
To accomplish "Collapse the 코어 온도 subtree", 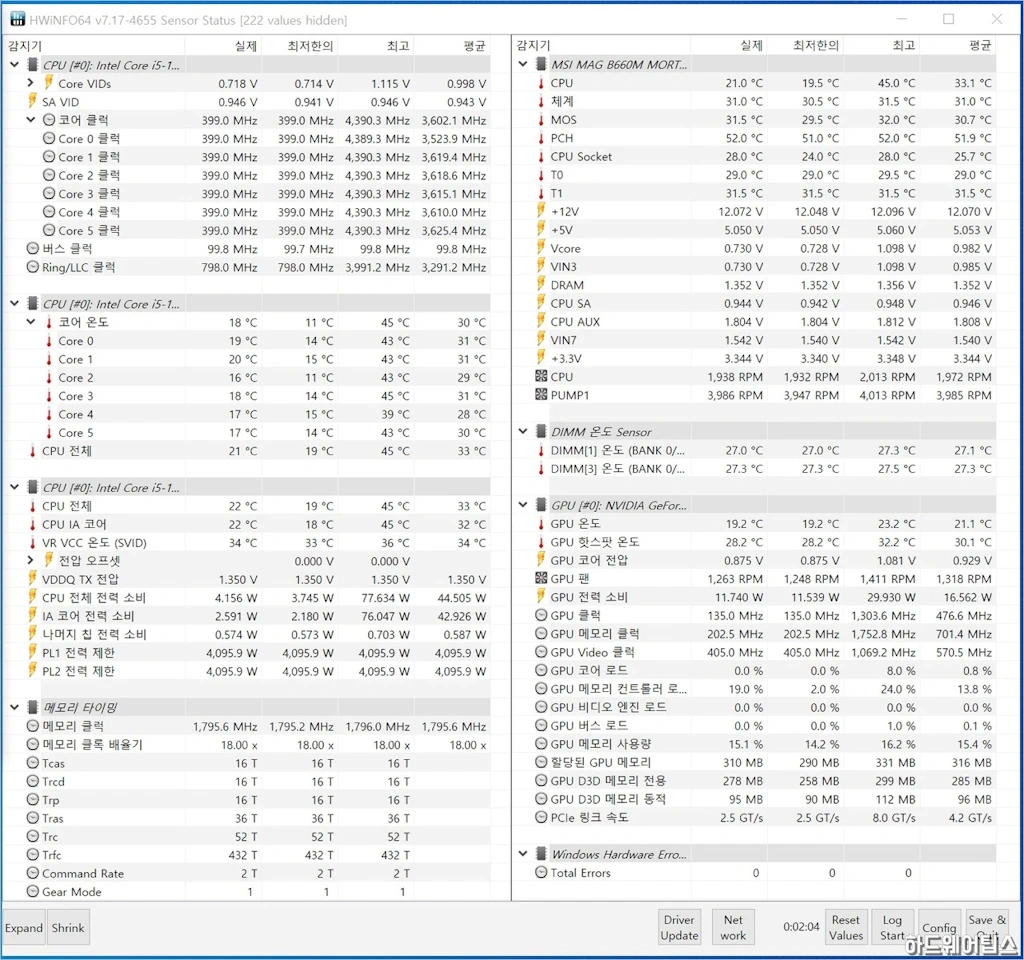I will 30,321.
